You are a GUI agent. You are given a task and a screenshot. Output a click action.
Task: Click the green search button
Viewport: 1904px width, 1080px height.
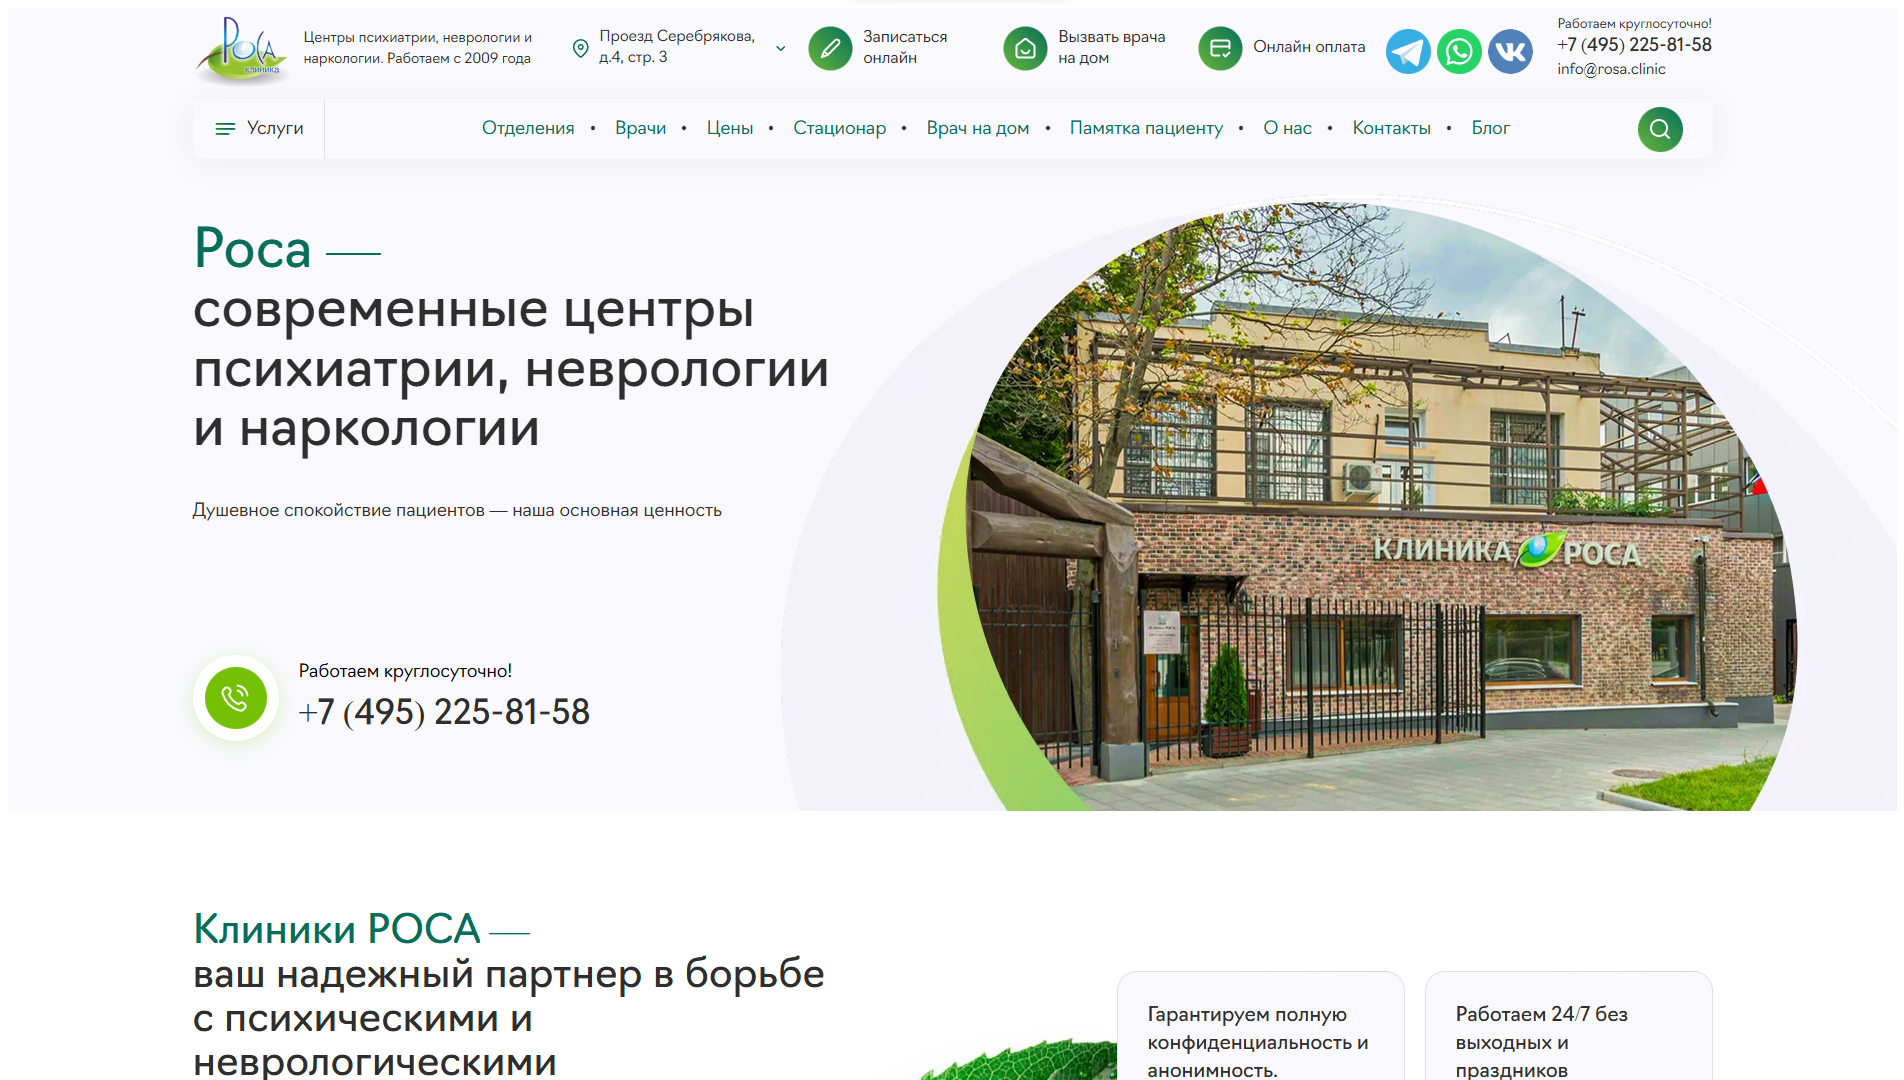(x=1660, y=129)
